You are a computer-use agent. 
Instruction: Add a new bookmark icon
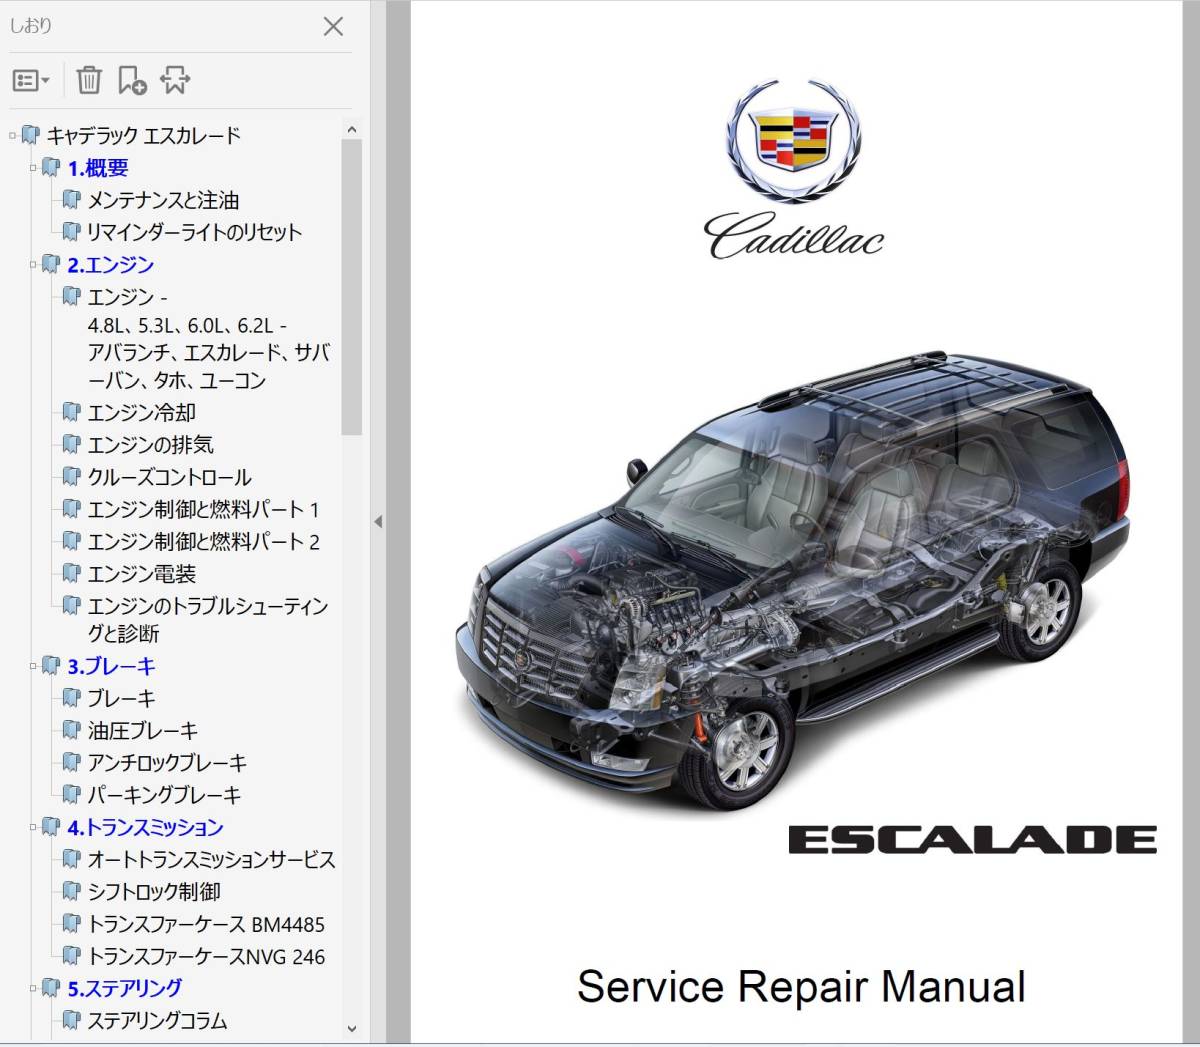click(x=132, y=80)
